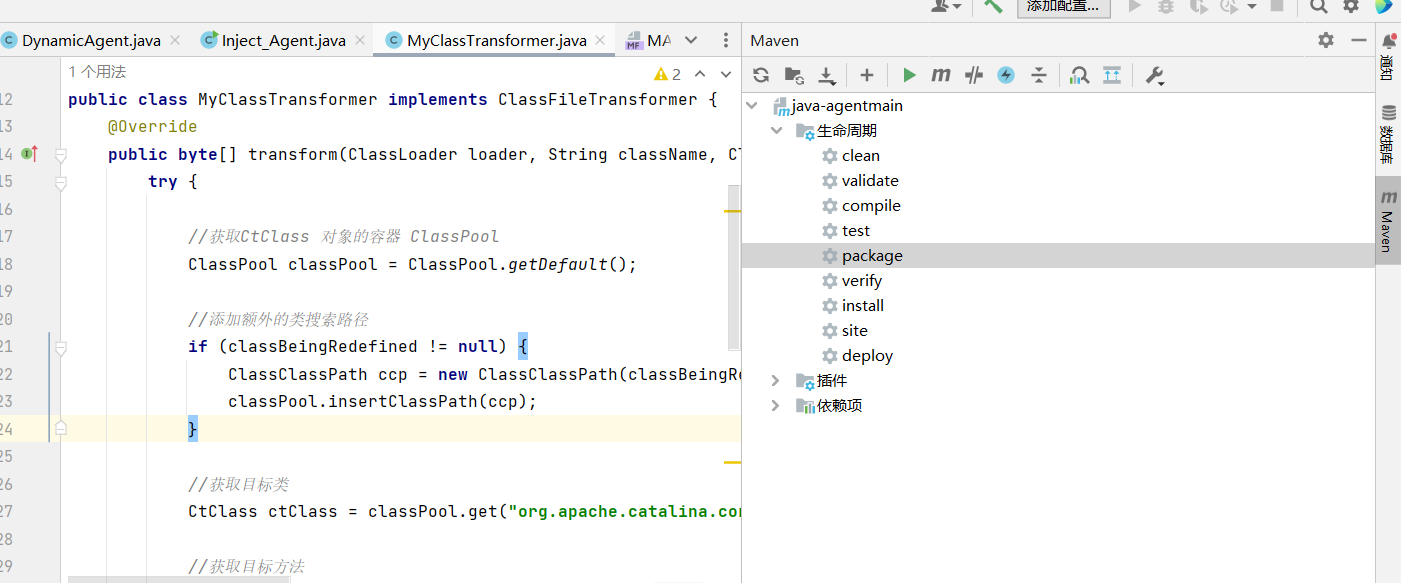Screen dimensions: 1401x583
Task: Download sources and documentation icon
Action: point(827,75)
